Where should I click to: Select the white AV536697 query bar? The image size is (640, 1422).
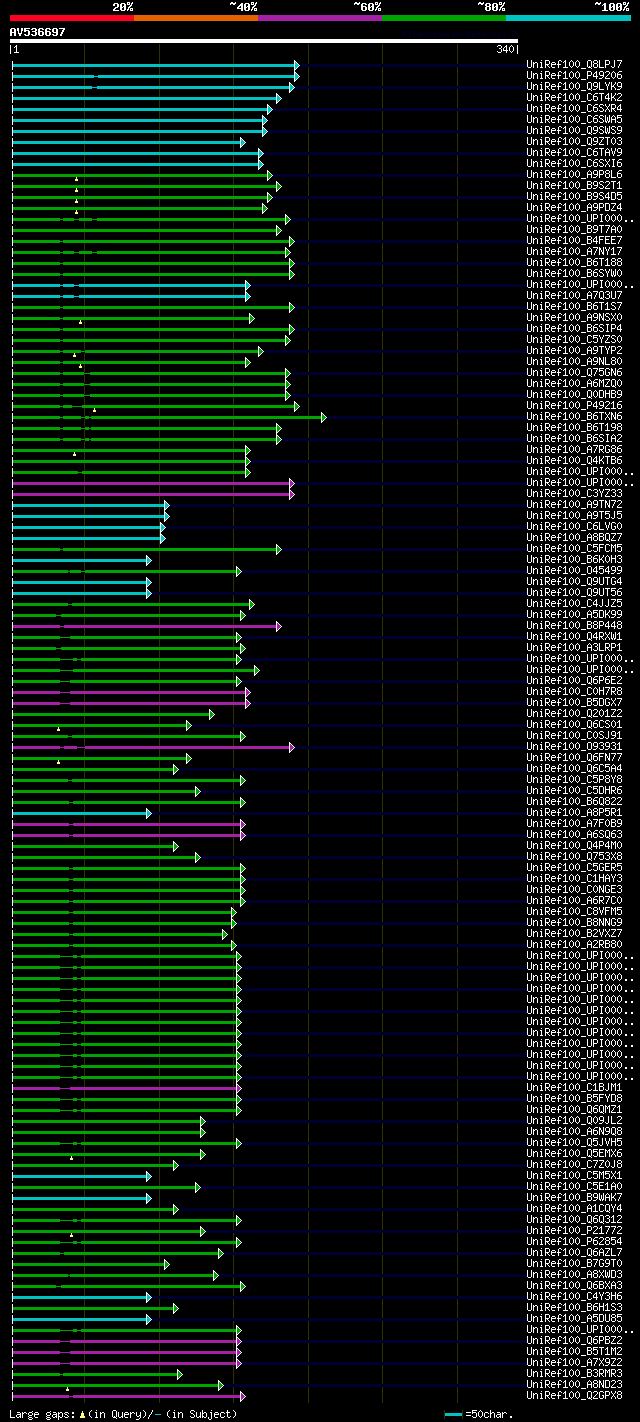[x=265, y=41]
